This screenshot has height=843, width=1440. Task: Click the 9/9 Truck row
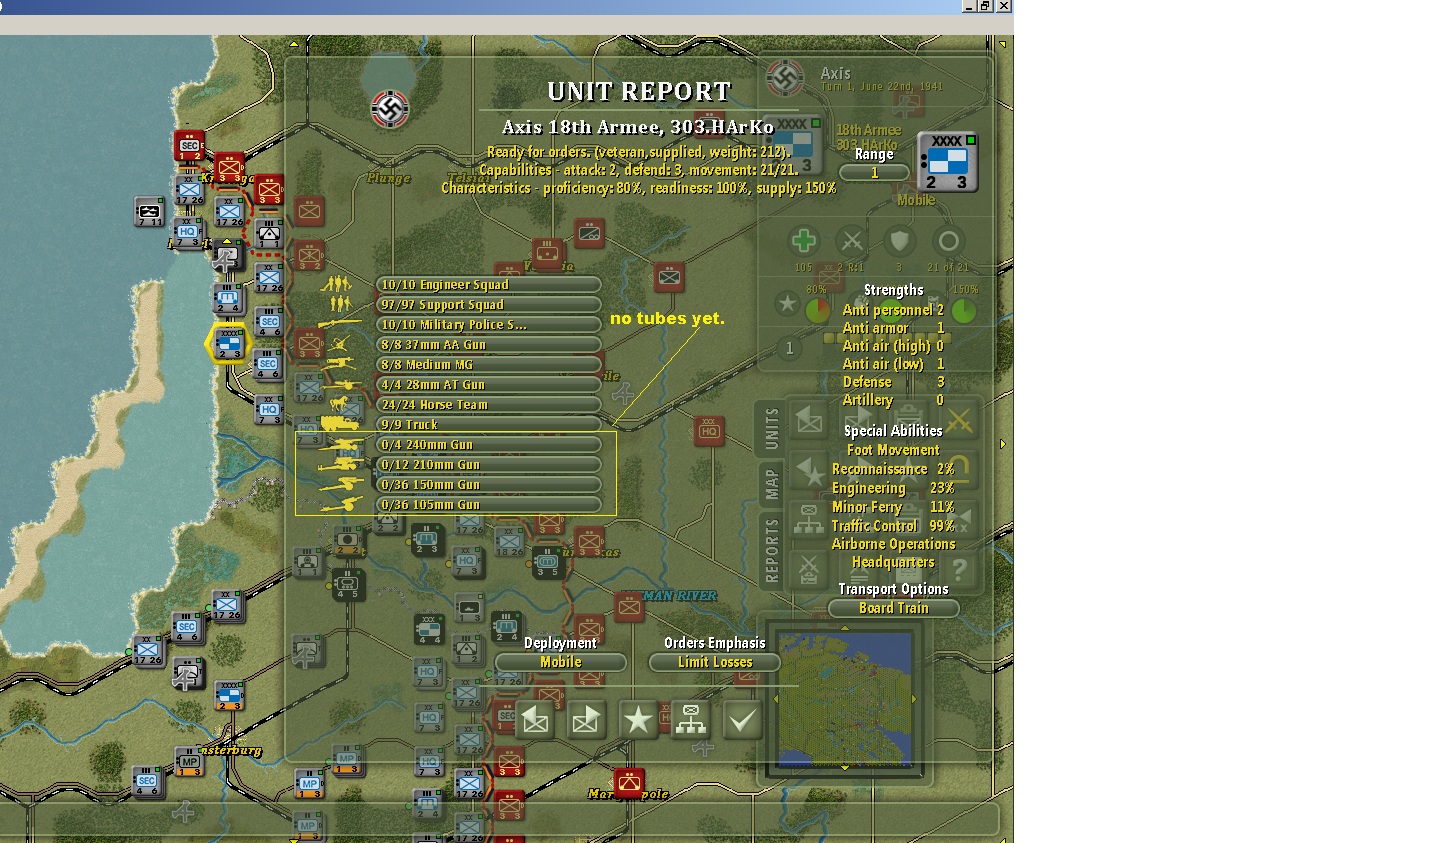489,425
